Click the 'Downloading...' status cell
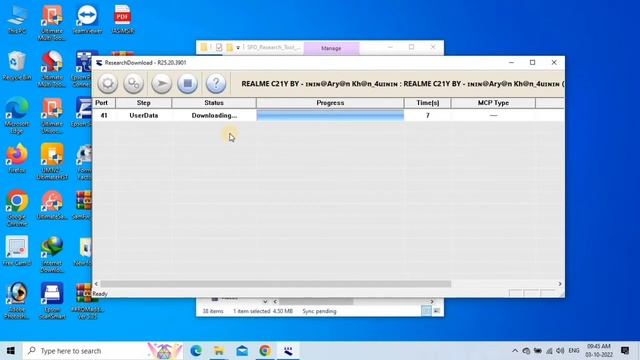Screen dimensions: 640x360 [214, 116]
